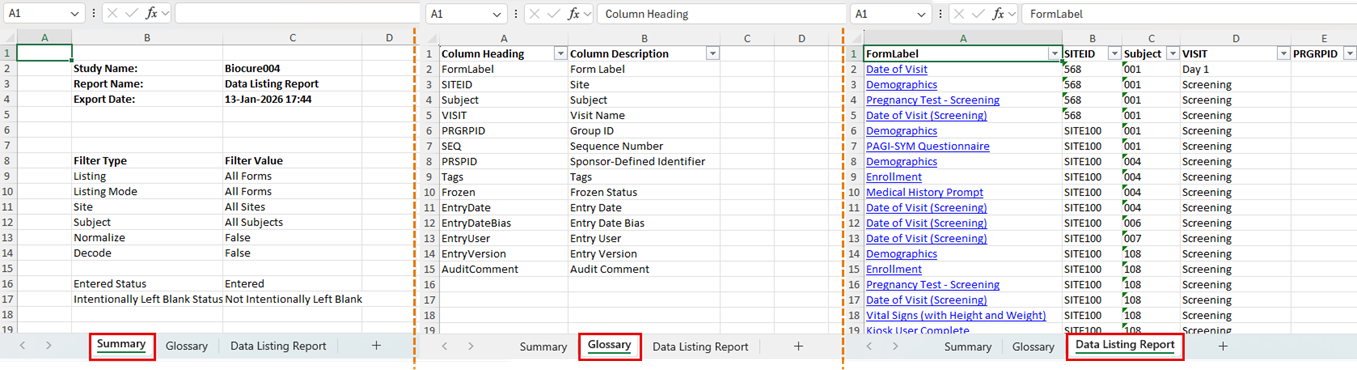Click the Cancel X icon beside FormLabel formula bar
This screenshot has height=370, width=1357.
point(958,14)
